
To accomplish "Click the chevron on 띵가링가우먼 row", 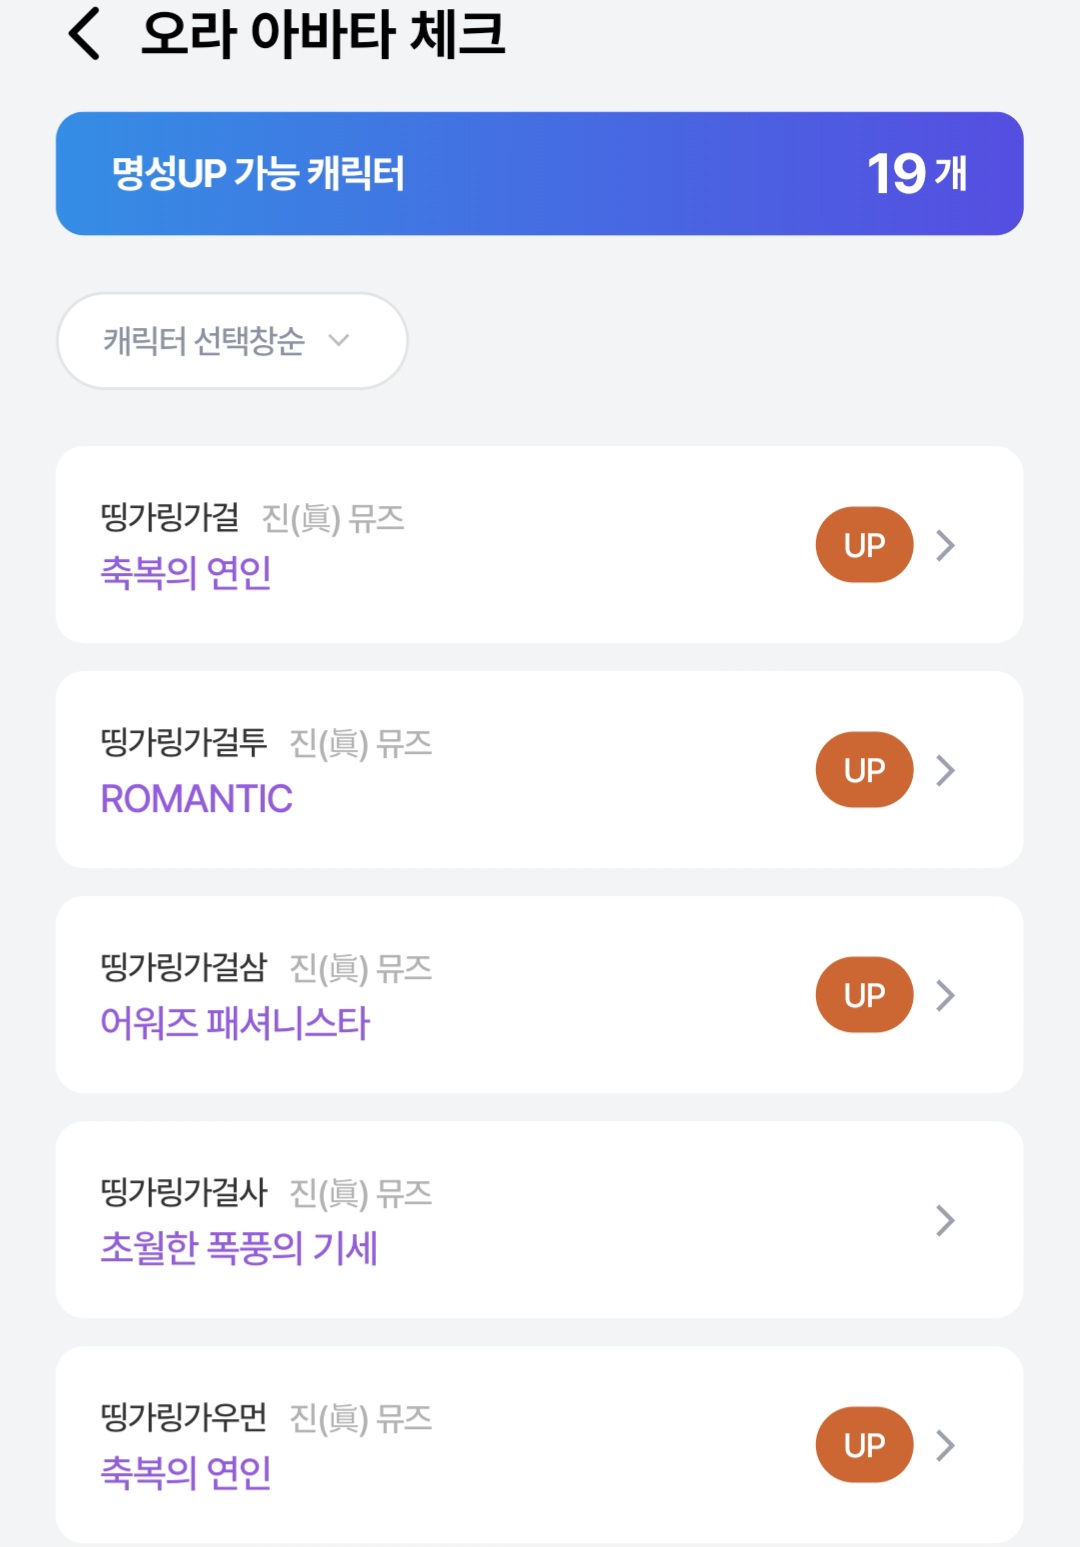I will [945, 1445].
